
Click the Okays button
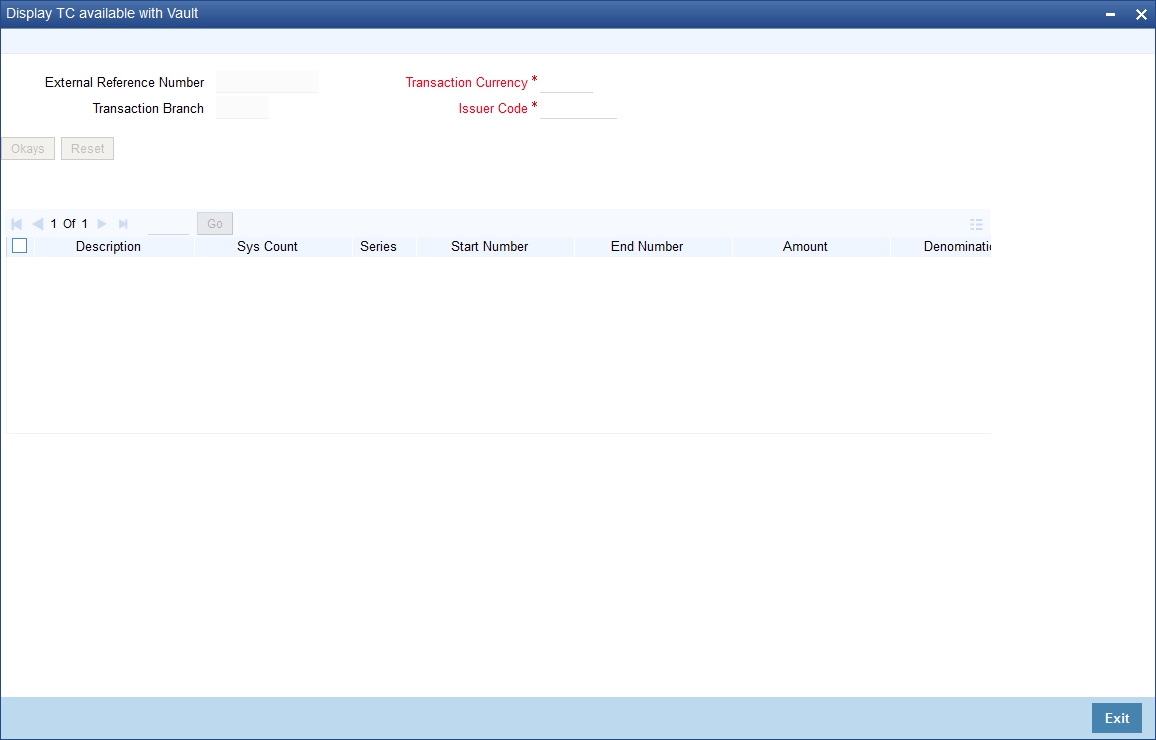[28, 149]
